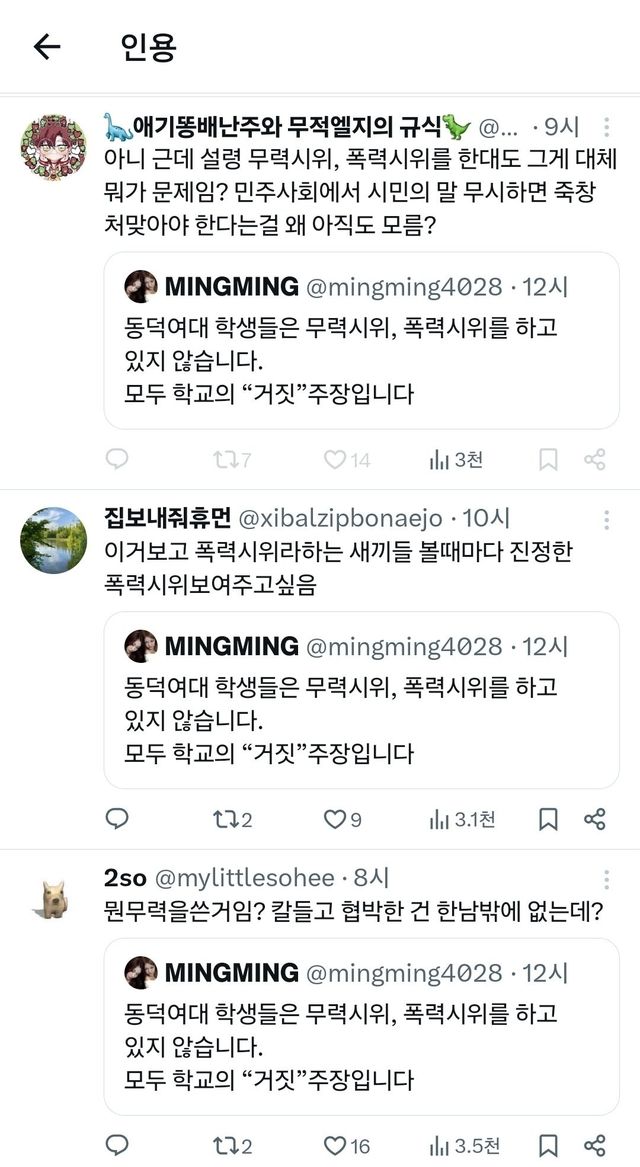This screenshot has width=640, height=1167.
Task: Share 2so's quote tweet
Action: point(595,1146)
